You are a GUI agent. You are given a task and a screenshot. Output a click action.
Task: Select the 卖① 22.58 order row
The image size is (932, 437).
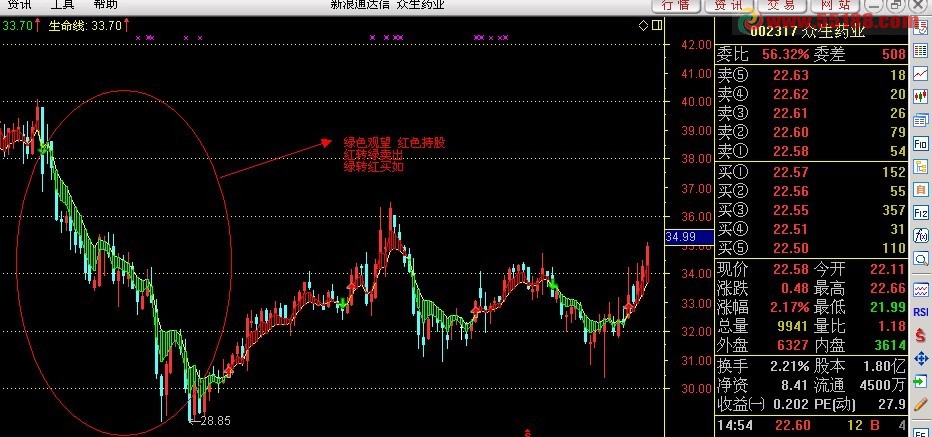[811, 151]
